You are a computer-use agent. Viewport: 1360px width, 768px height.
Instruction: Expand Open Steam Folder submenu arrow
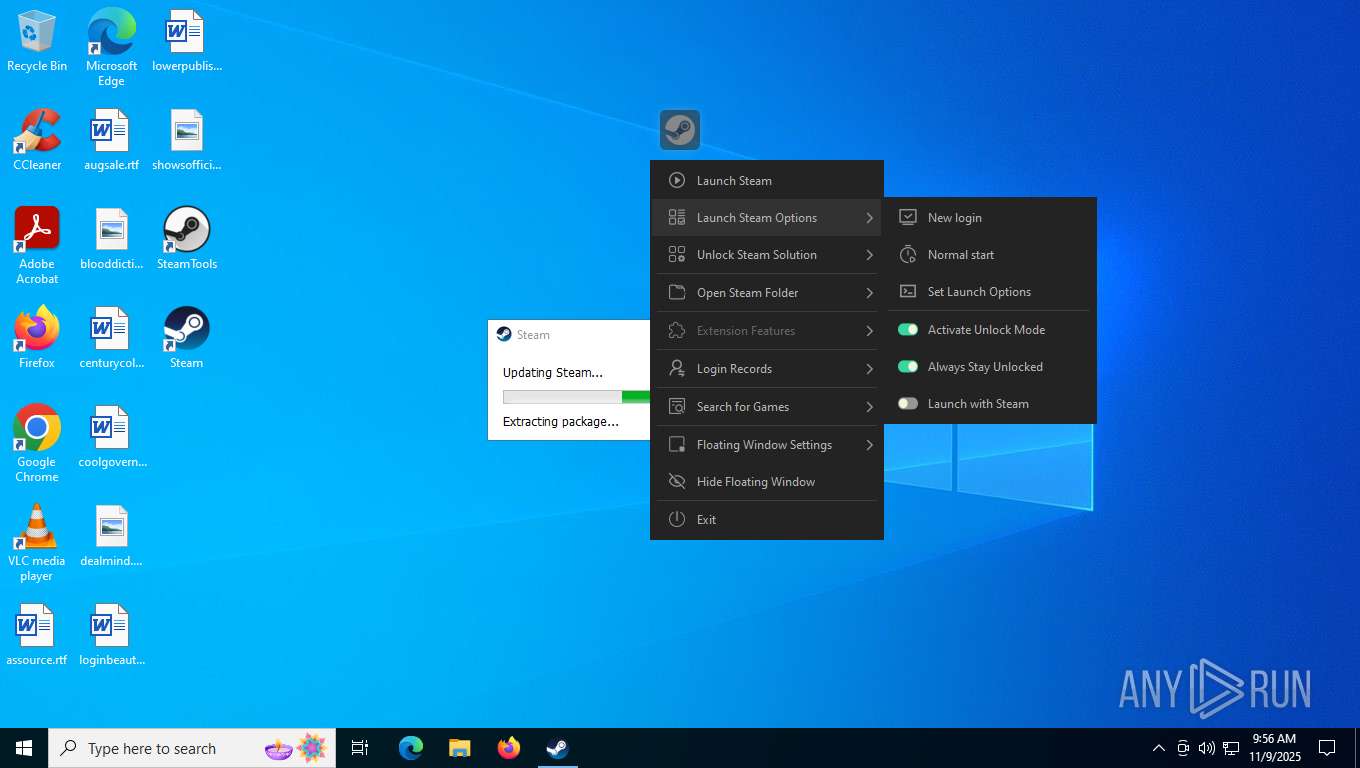click(x=869, y=293)
